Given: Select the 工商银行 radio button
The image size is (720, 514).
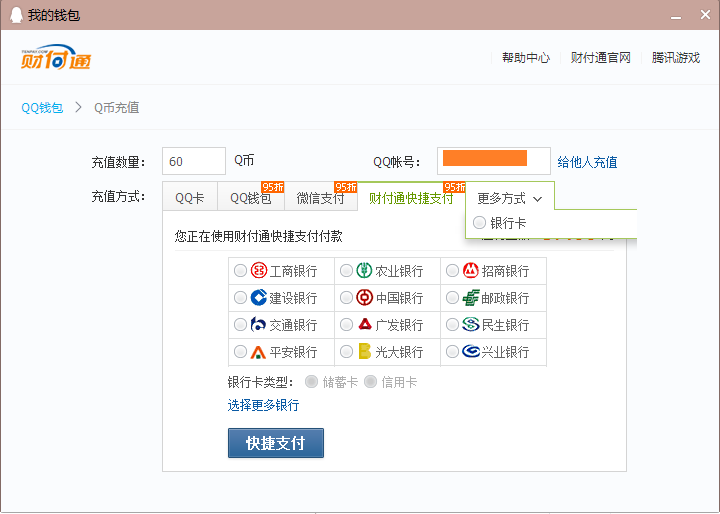Looking at the screenshot, I should point(240,271).
